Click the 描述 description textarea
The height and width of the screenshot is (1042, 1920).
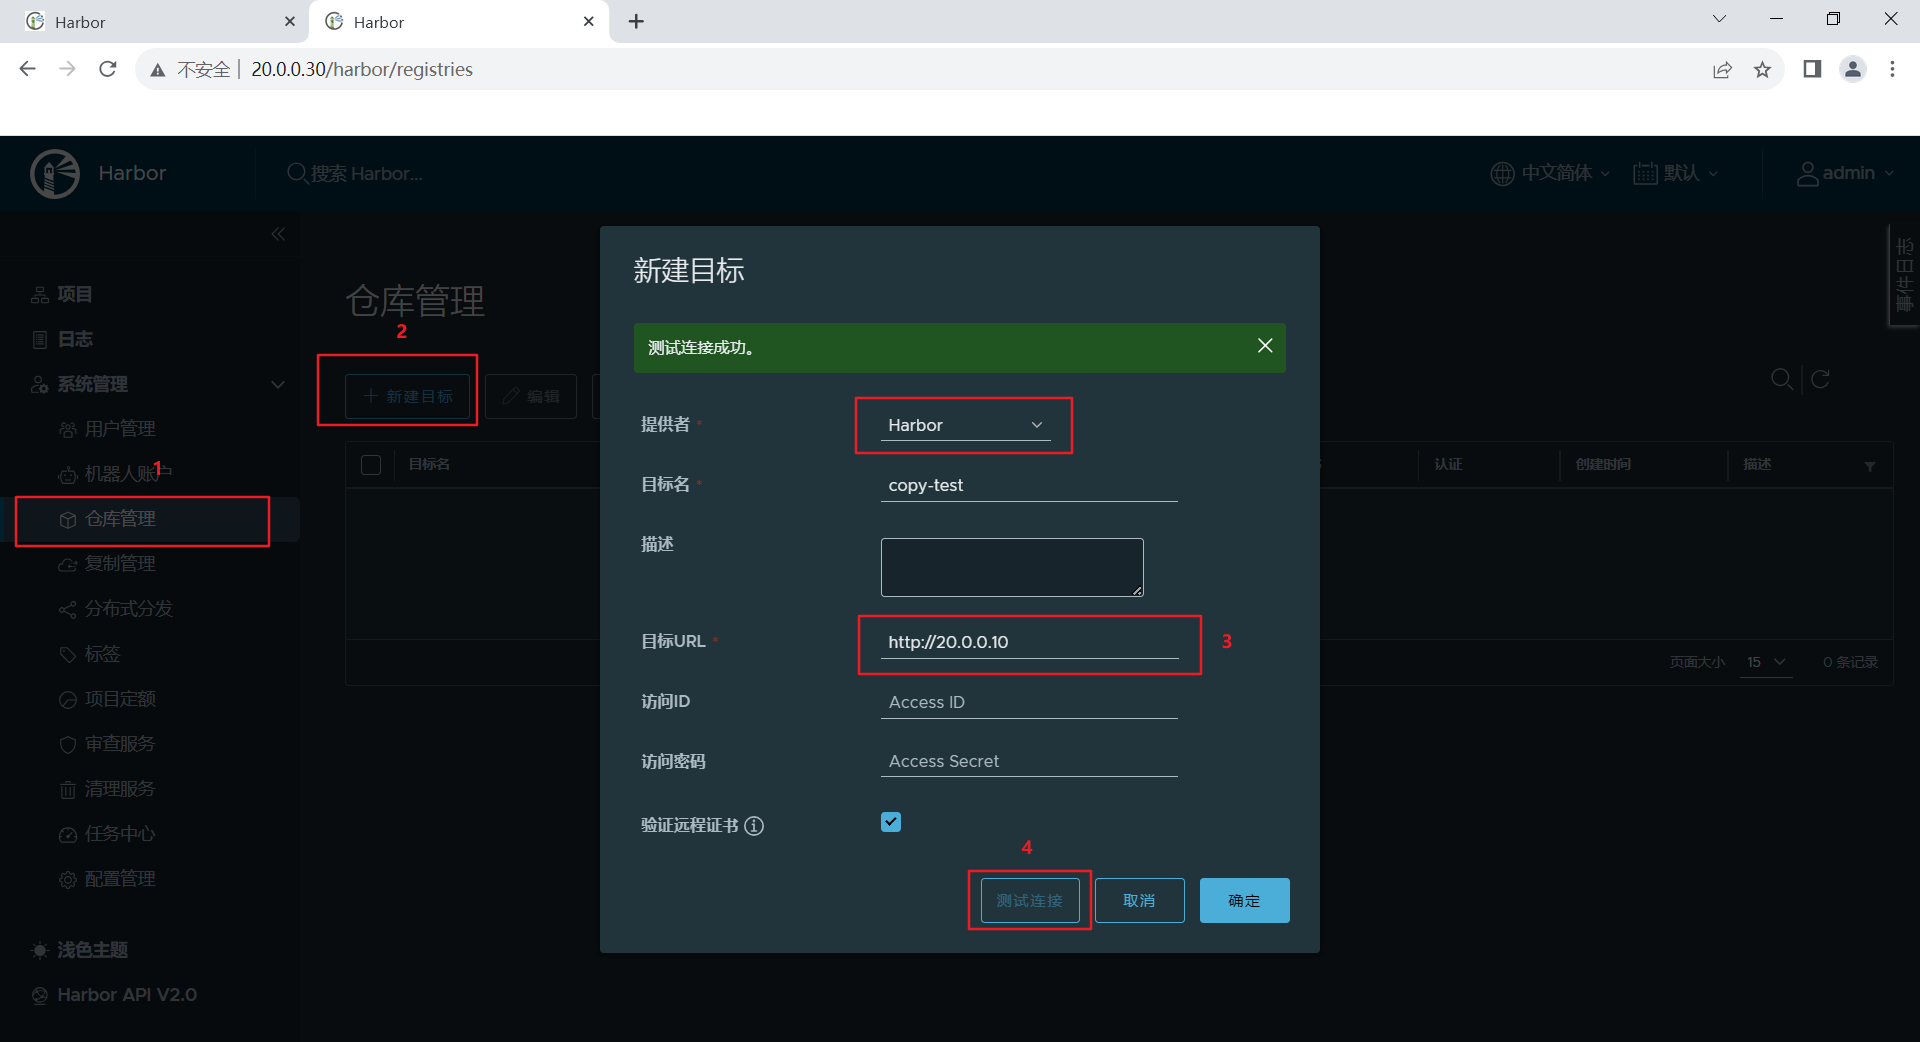coord(1012,567)
